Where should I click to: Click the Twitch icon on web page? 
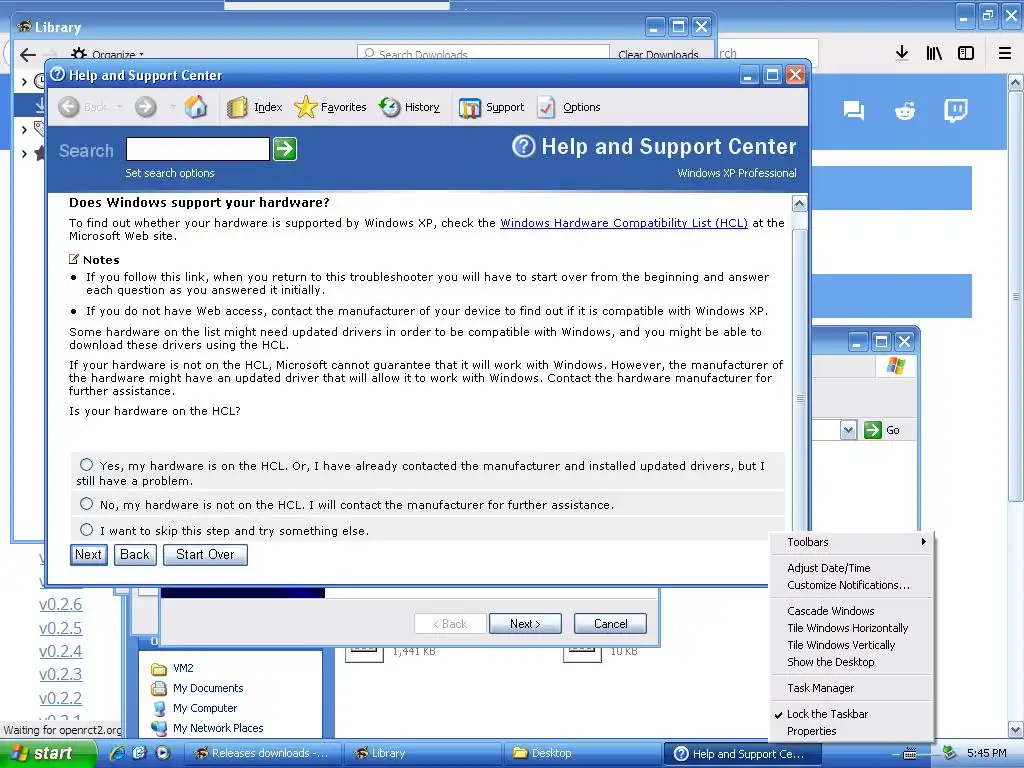tap(955, 111)
